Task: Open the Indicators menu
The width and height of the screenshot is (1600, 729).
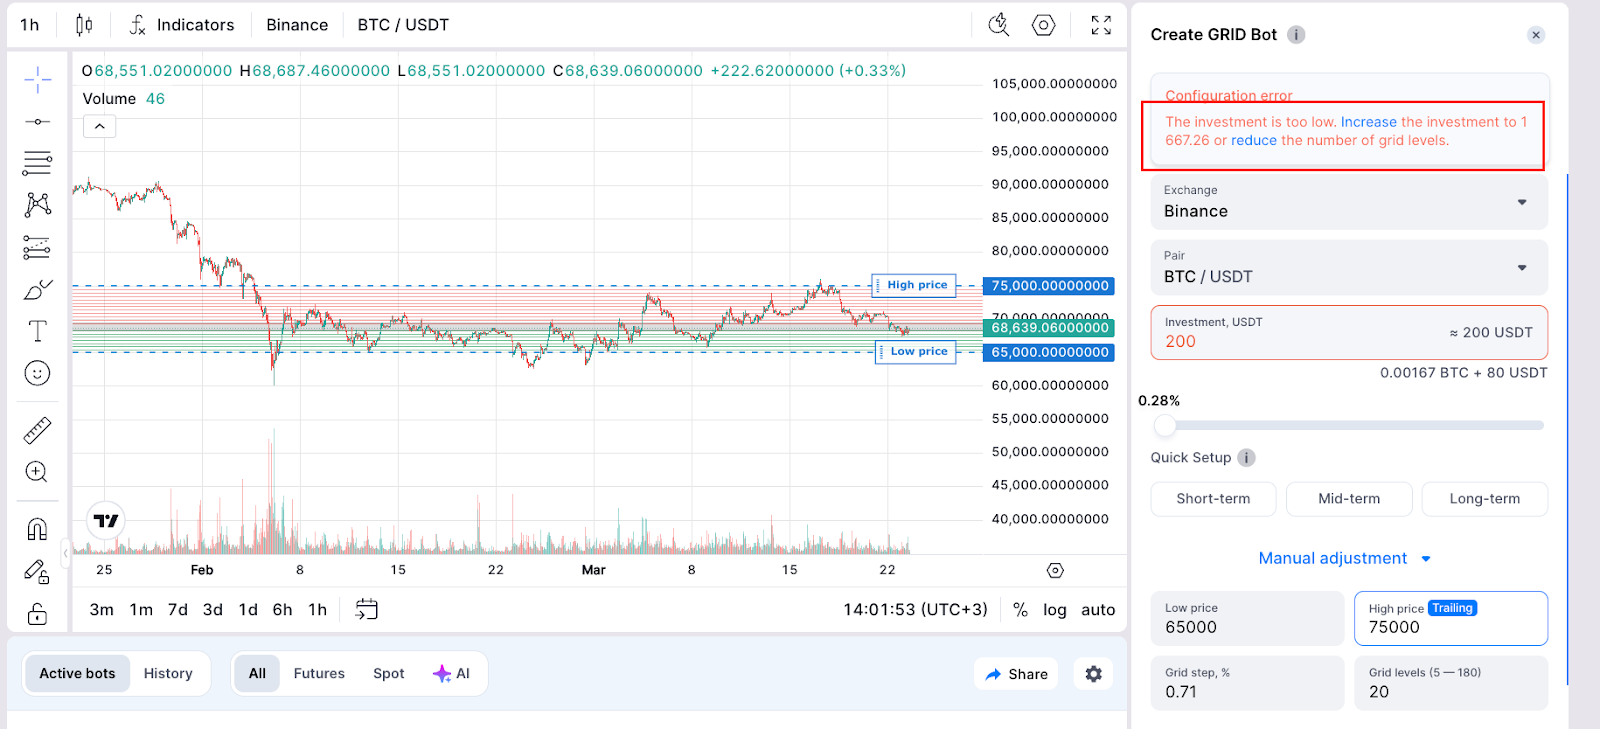Action: pyautogui.click(x=182, y=25)
